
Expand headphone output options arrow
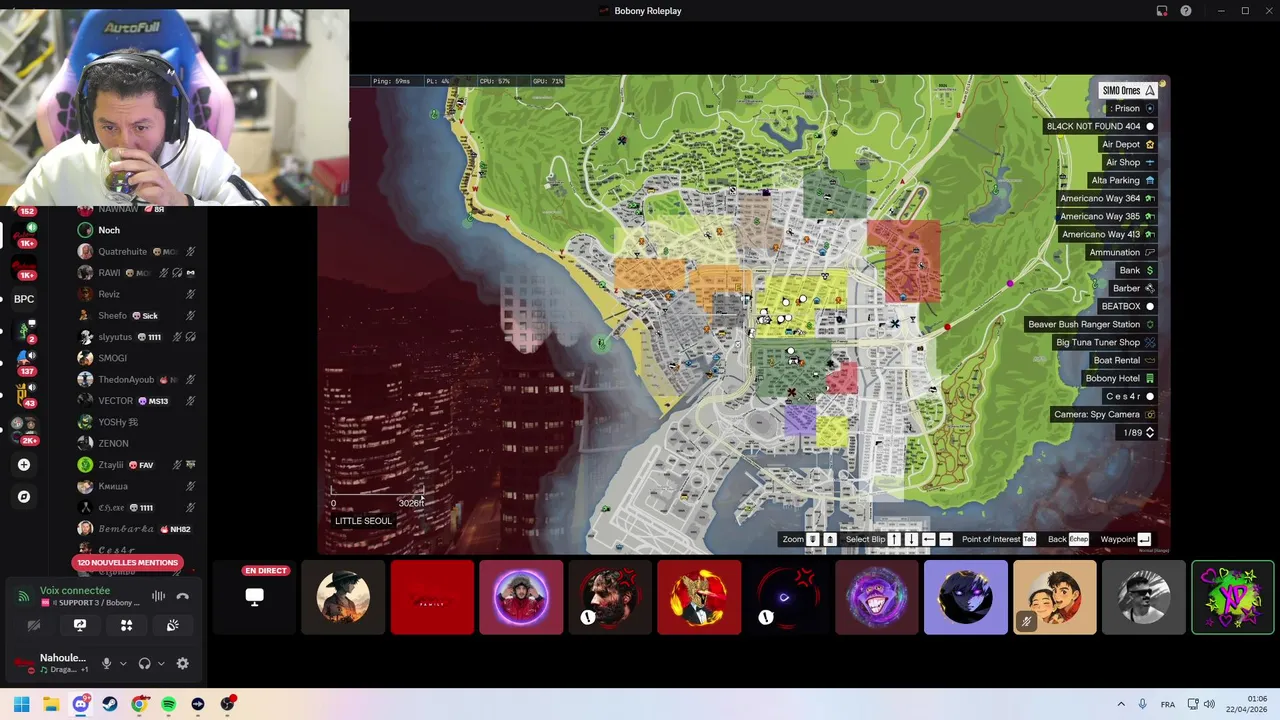161,663
